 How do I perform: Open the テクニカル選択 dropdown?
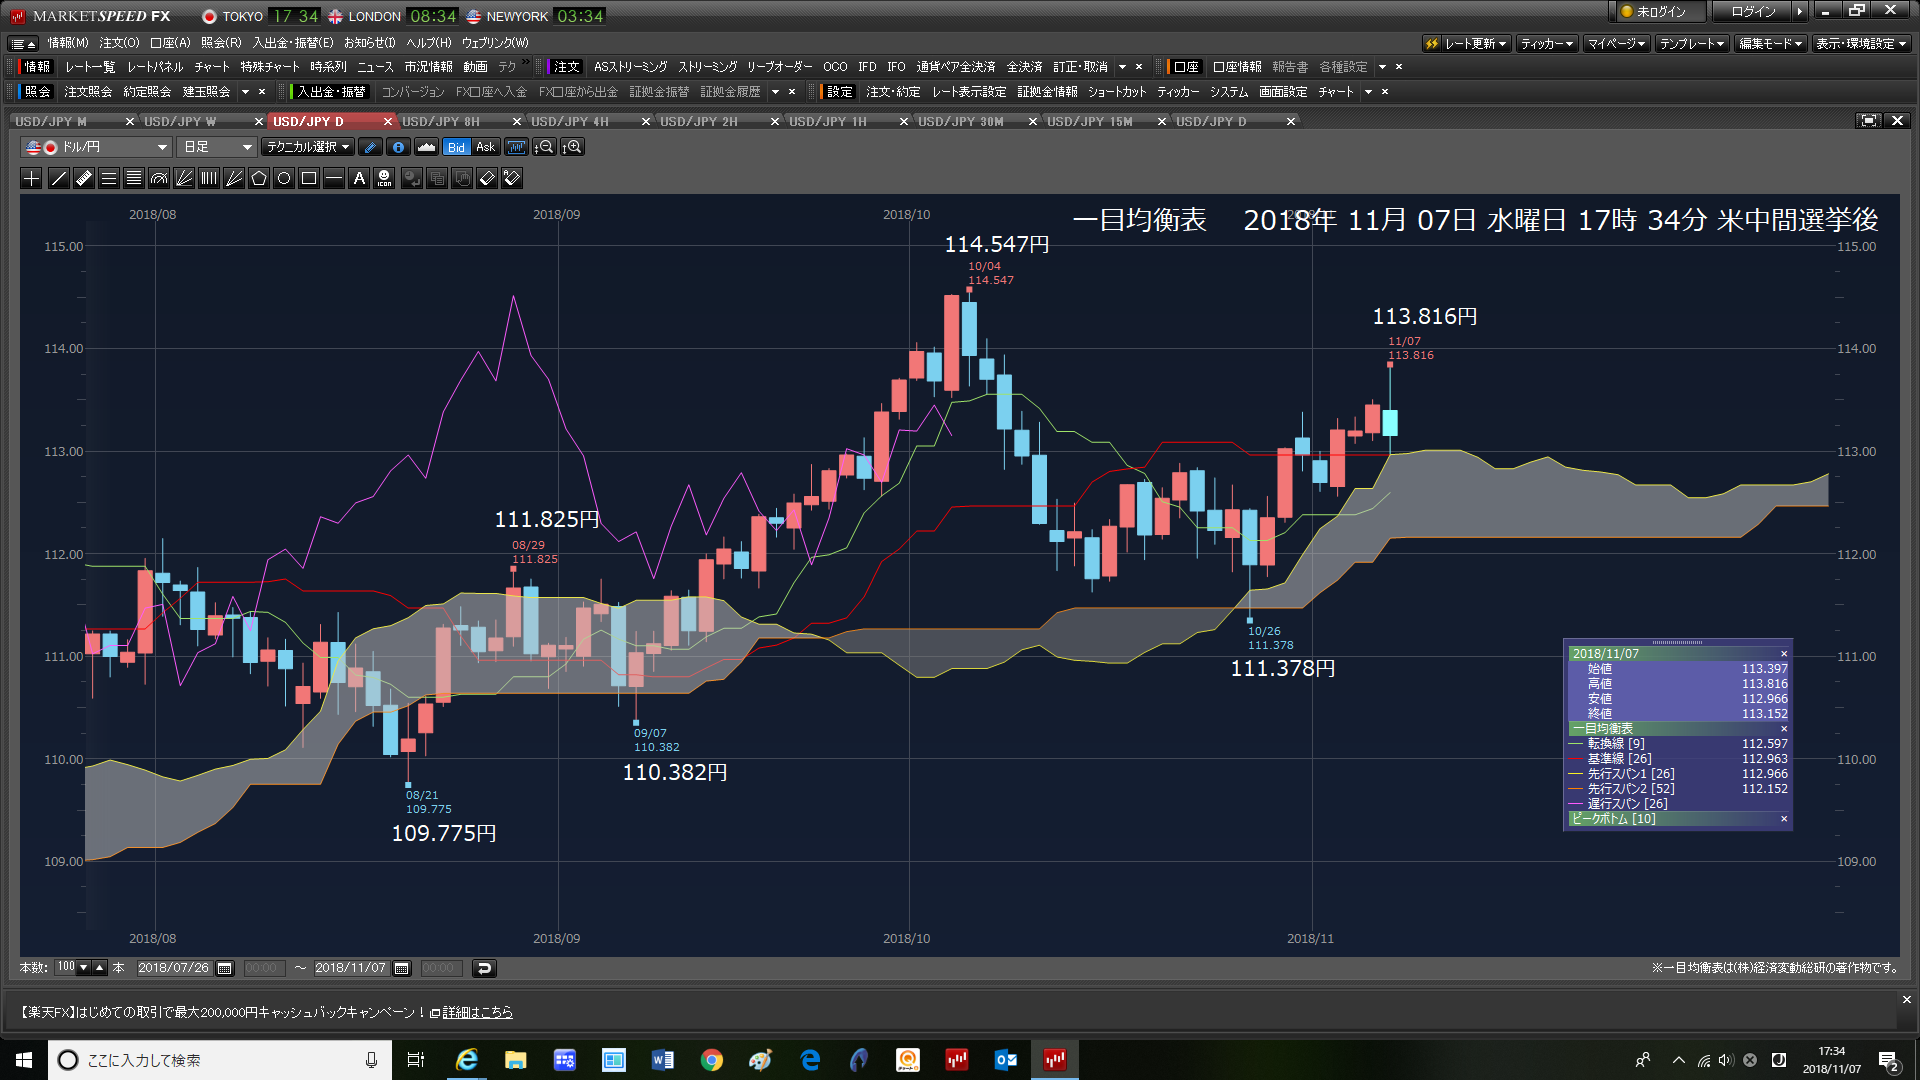308,147
